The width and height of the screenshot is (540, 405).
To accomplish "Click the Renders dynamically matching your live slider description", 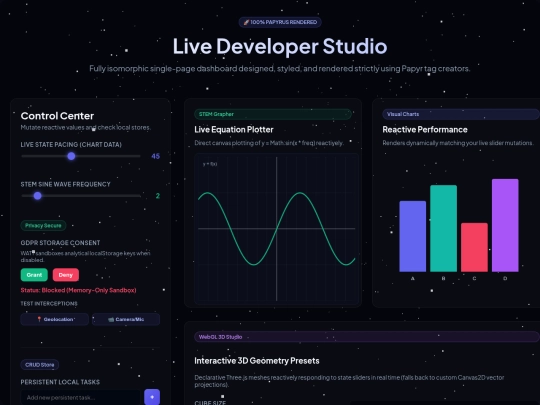I will pyautogui.click(x=458, y=143).
